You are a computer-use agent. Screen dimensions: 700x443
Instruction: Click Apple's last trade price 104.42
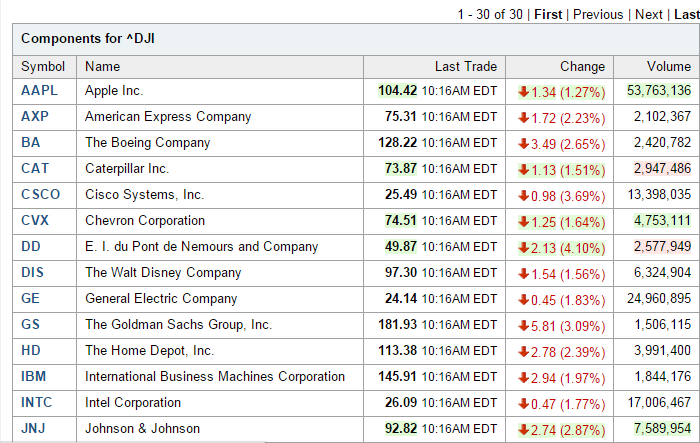click(x=397, y=91)
